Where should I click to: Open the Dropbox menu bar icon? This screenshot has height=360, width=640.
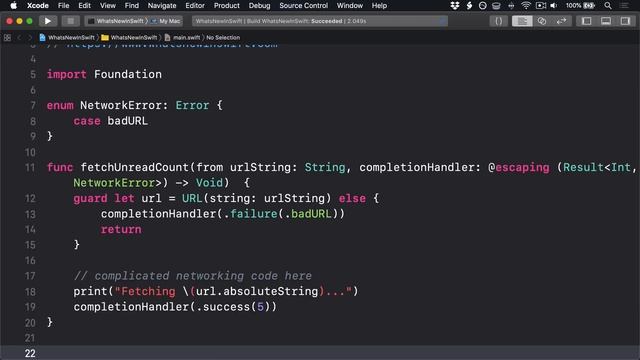(455, 5)
